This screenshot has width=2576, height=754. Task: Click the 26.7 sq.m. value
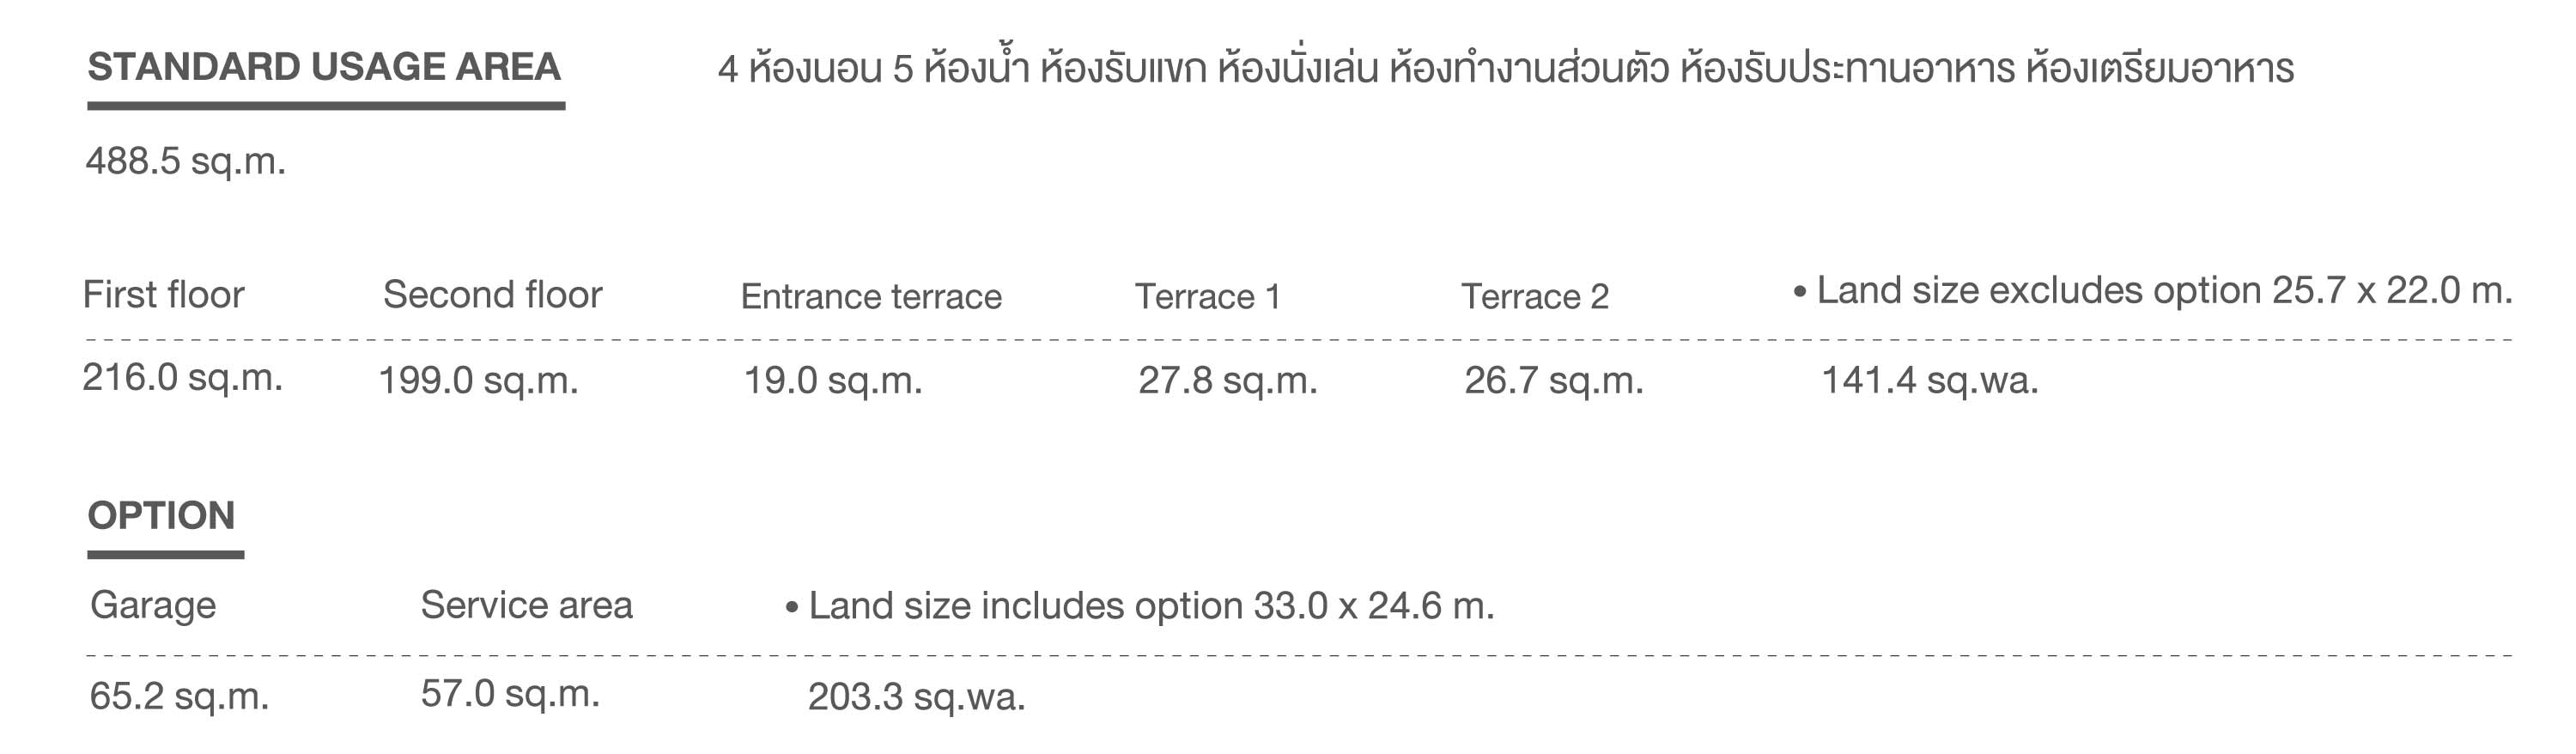[x=1554, y=381]
